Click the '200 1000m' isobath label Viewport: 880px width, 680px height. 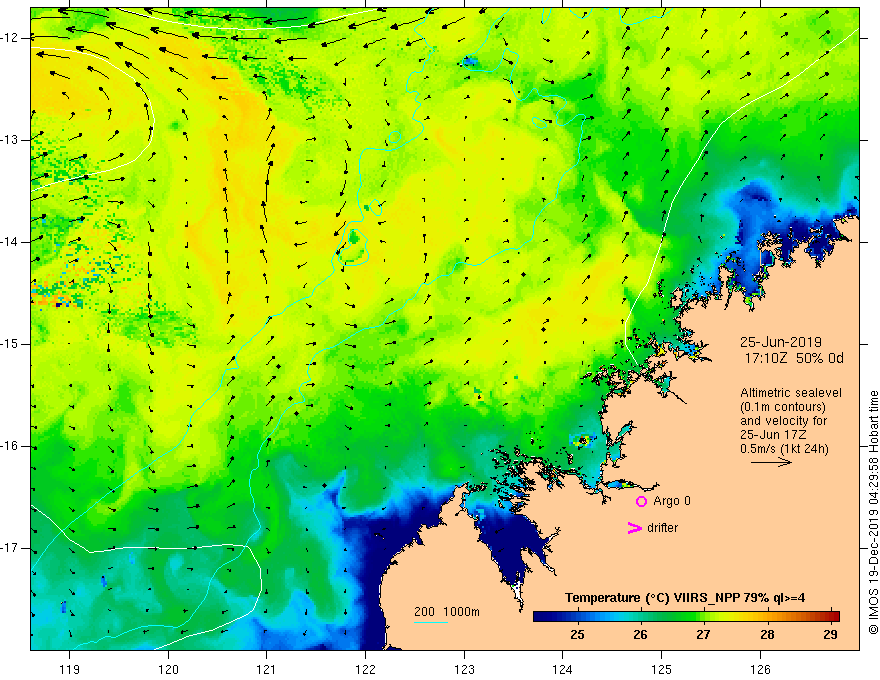coord(447,612)
